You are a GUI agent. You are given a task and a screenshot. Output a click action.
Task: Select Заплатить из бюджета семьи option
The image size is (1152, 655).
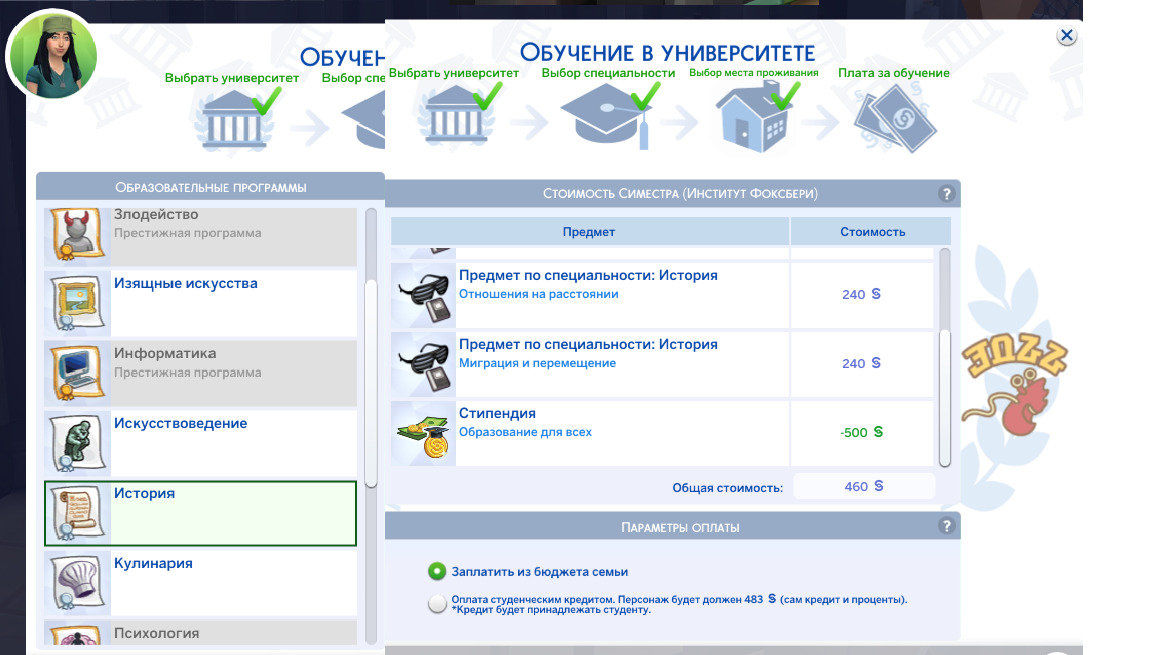[x=437, y=571]
